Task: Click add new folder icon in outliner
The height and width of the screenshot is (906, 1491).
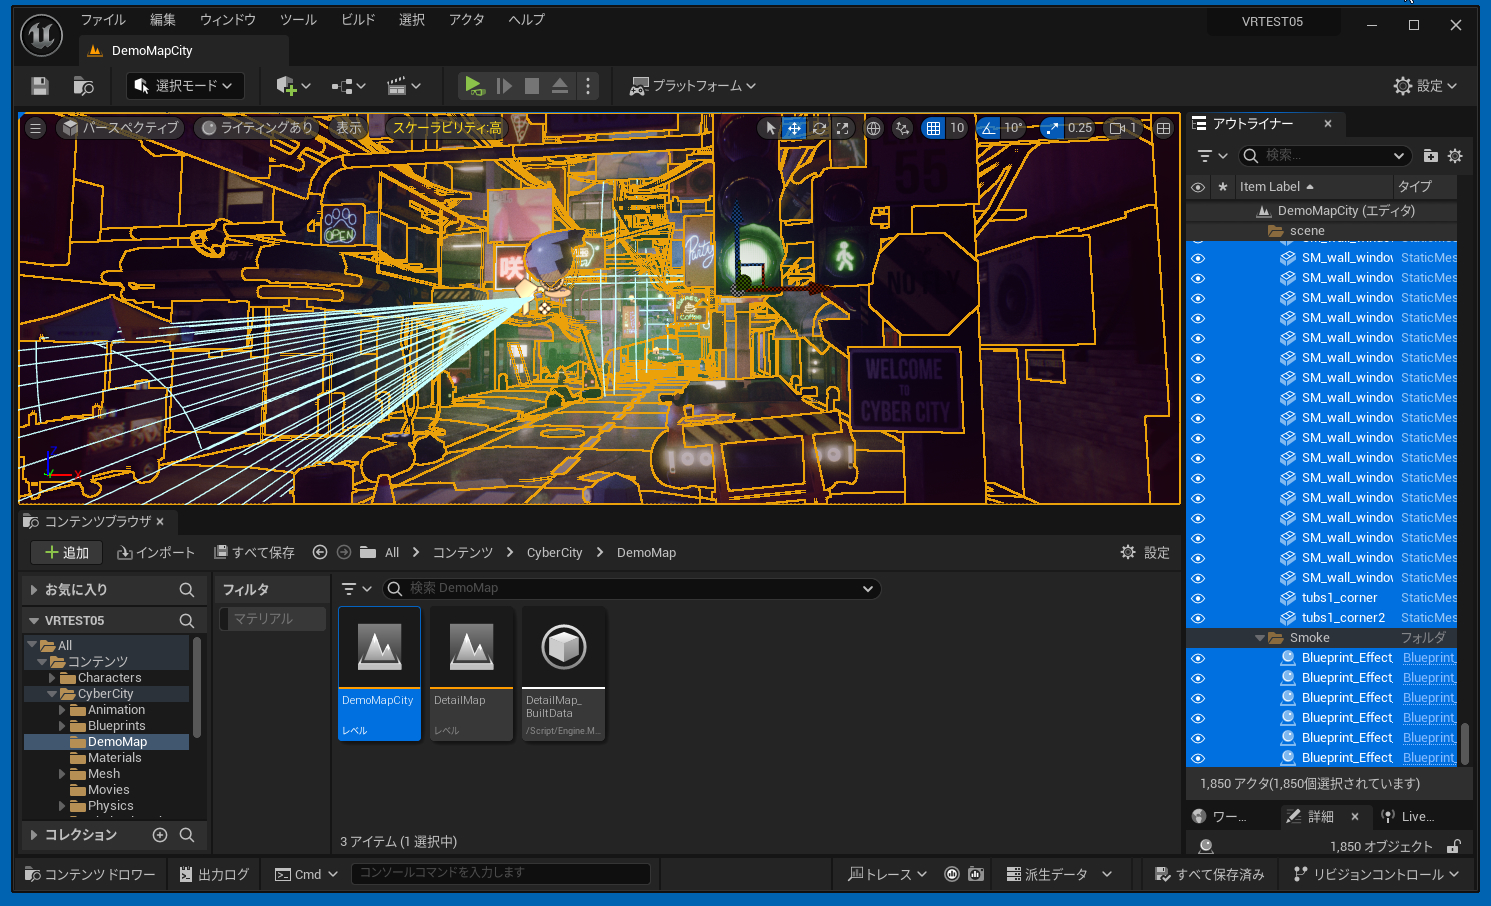Action: coord(1430,156)
